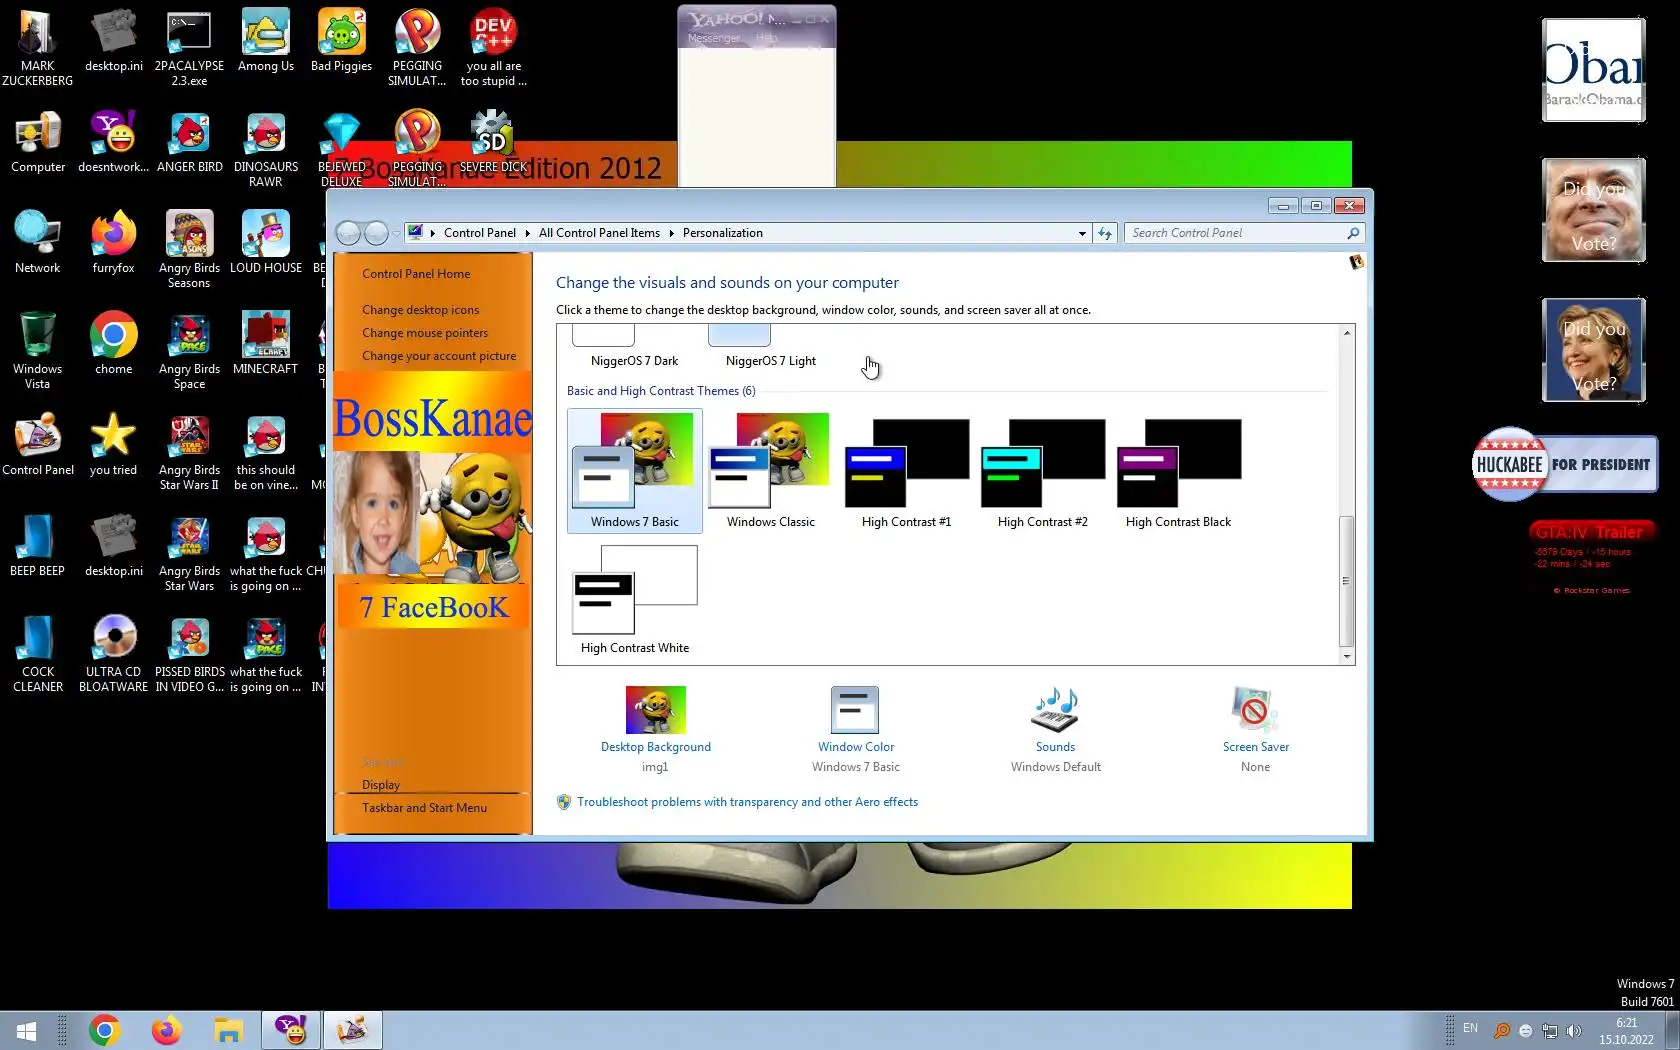
Task: Select the Windows 7 Basic theme
Action: [635, 471]
